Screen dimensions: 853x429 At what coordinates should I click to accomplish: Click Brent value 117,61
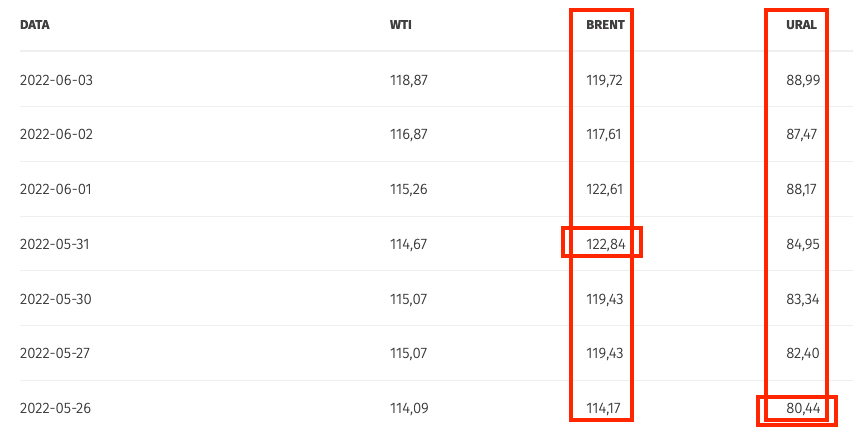click(603, 134)
